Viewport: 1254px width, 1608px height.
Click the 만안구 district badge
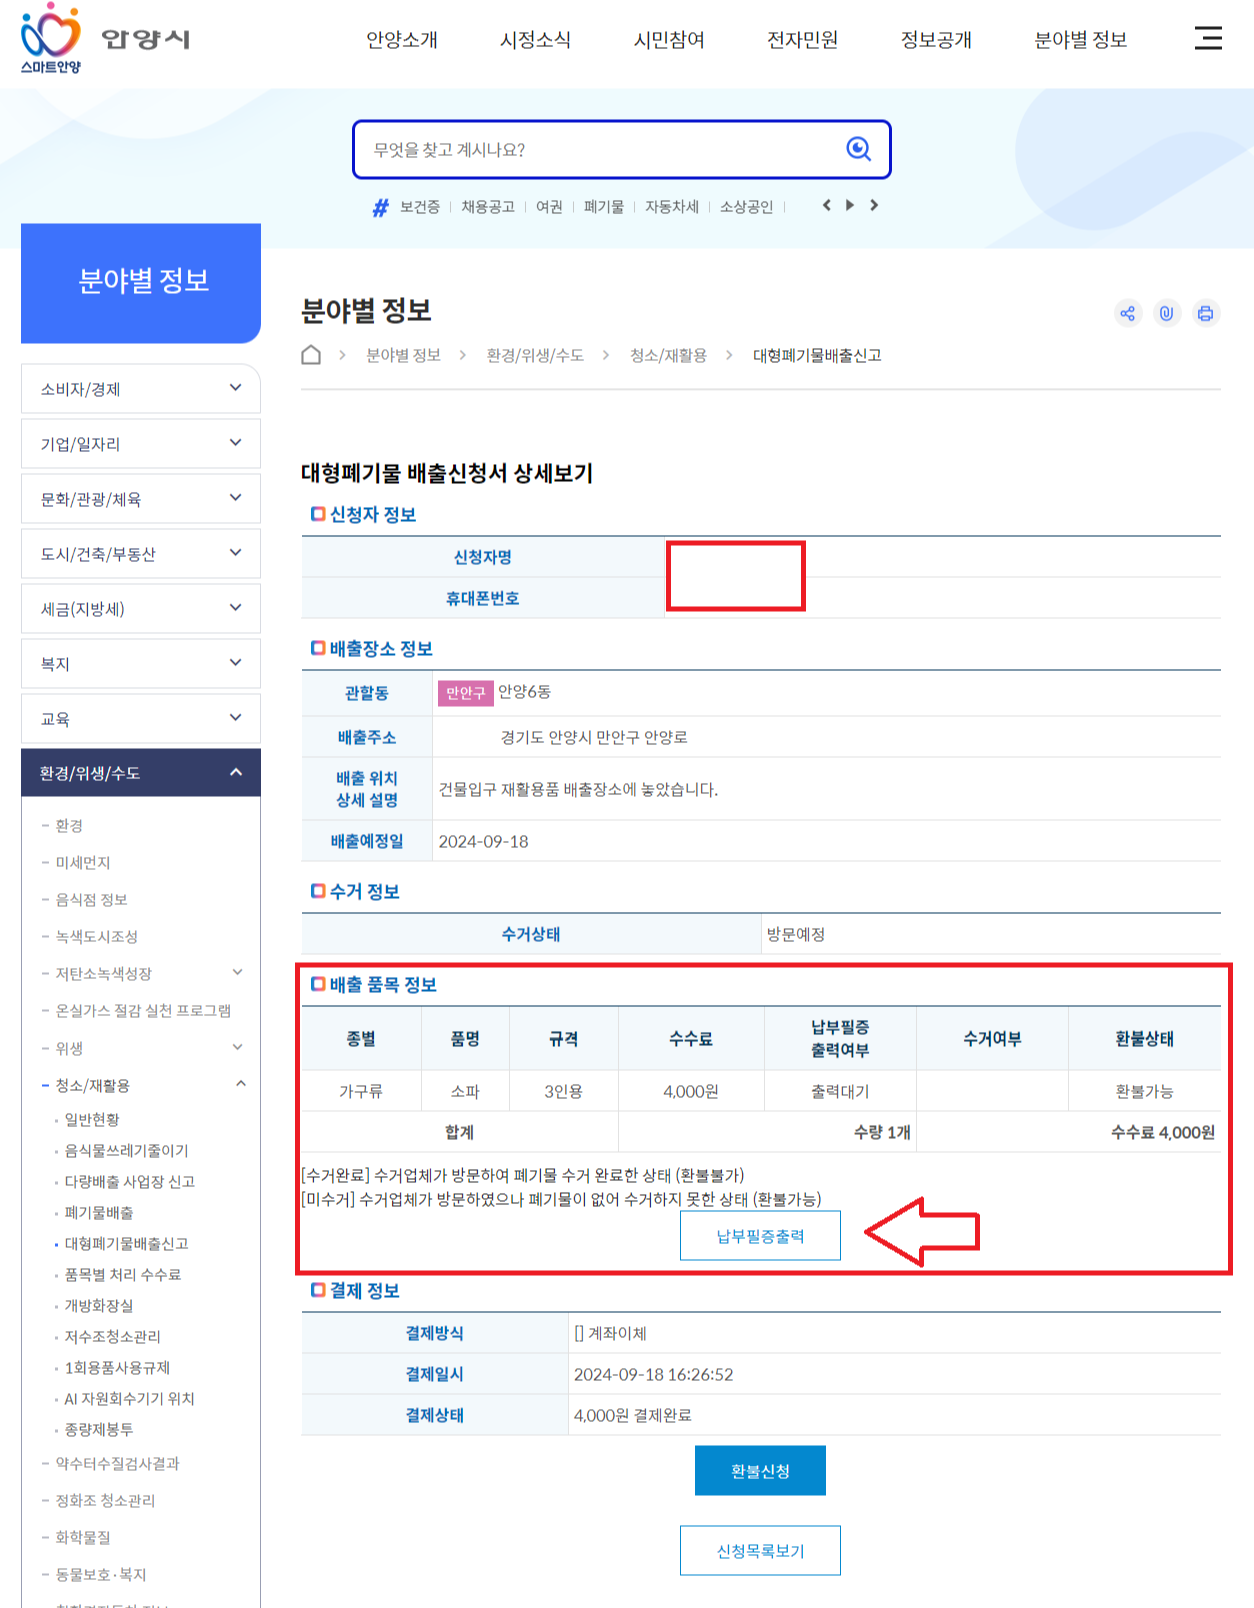coord(466,693)
